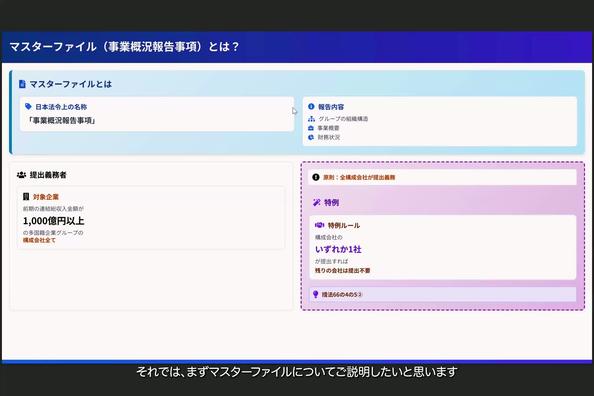Click the info icon beside 報告内容

311,106
